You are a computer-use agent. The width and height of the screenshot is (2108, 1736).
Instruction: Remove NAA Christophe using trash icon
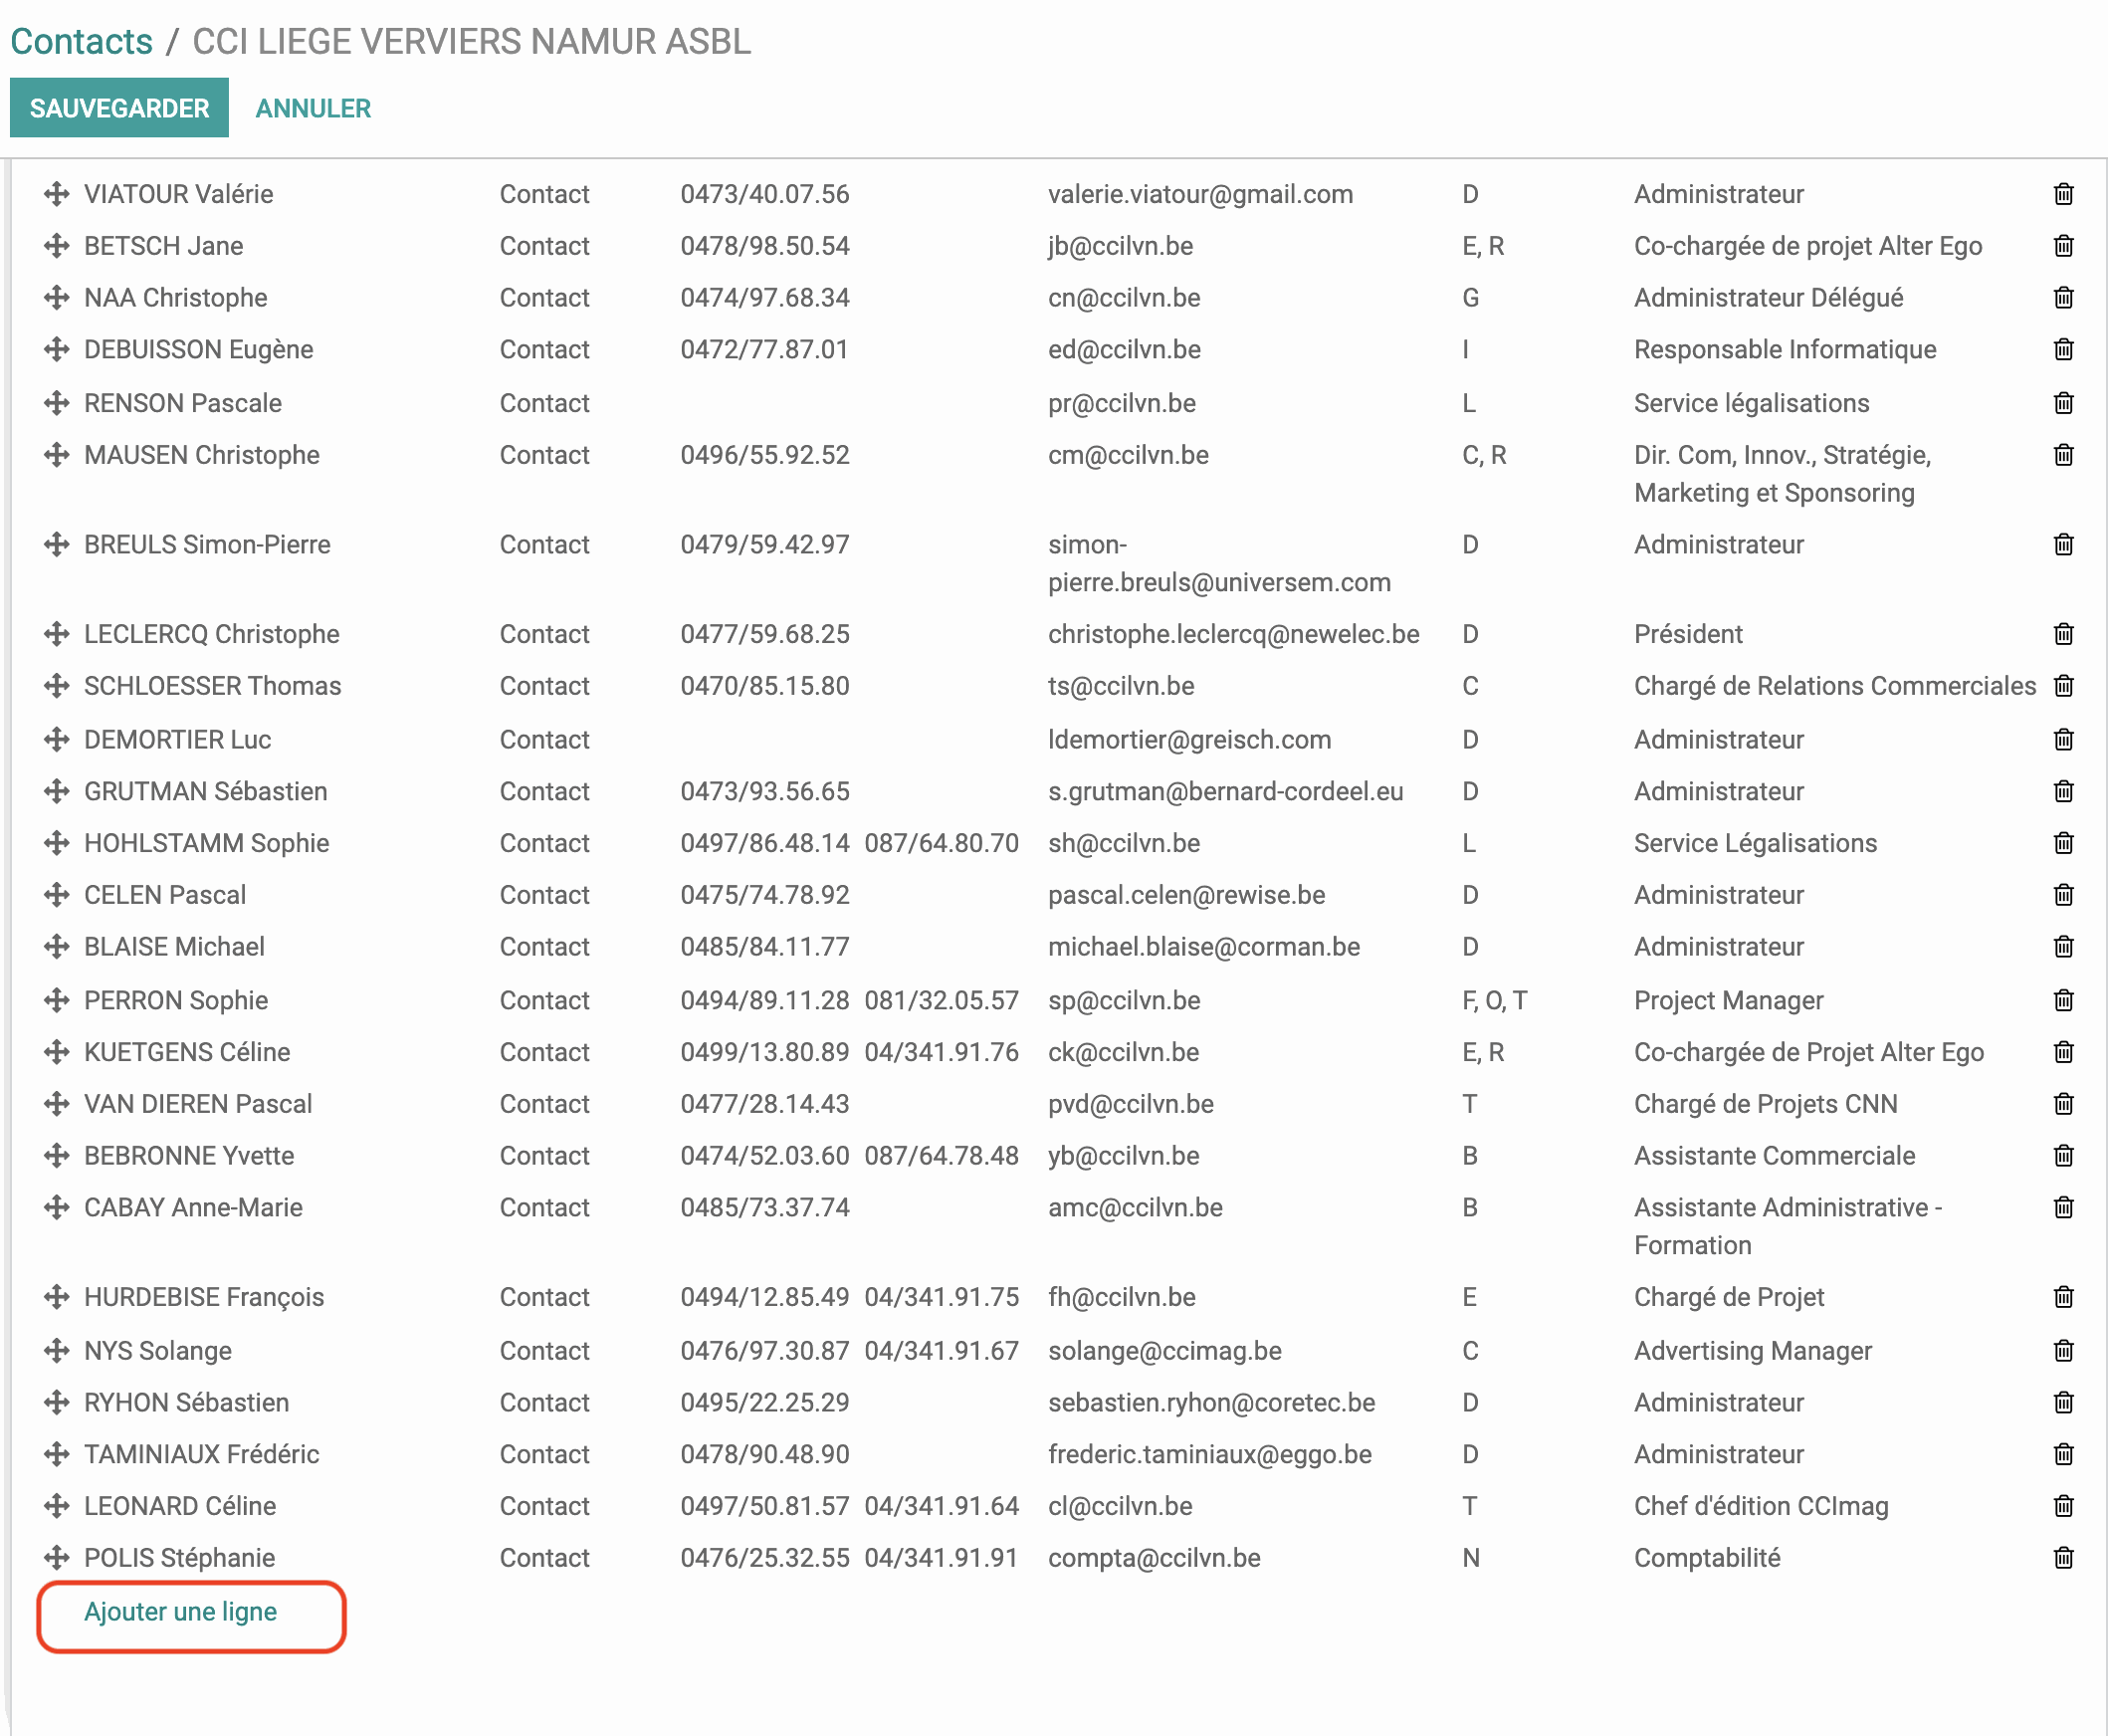[2063, 298]
